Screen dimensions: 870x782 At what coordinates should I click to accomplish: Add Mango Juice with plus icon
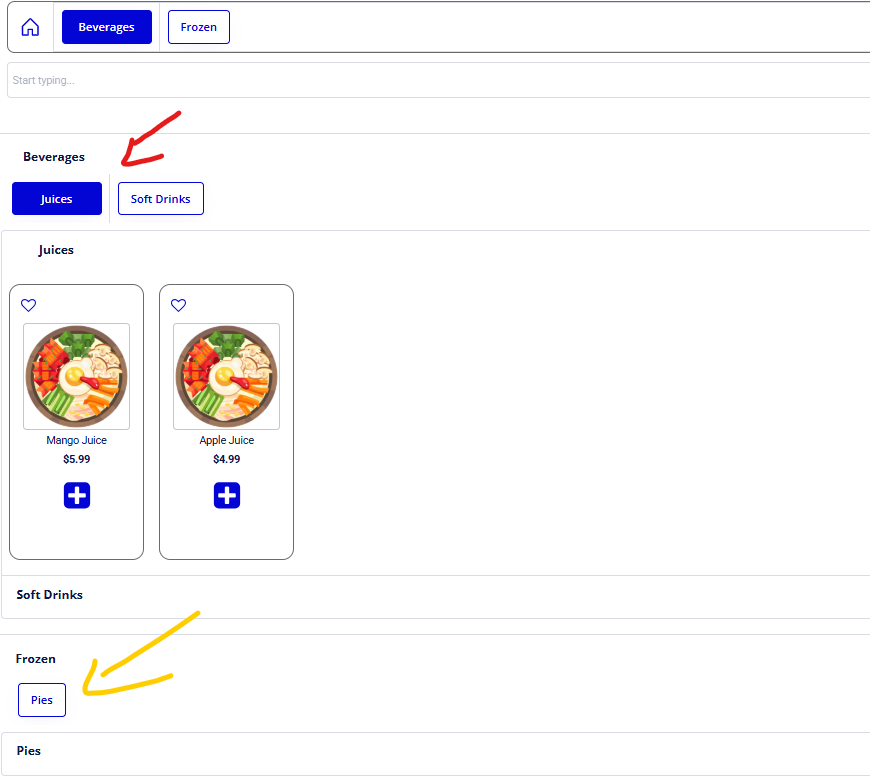pyautogui.click(x=77, y=495)
